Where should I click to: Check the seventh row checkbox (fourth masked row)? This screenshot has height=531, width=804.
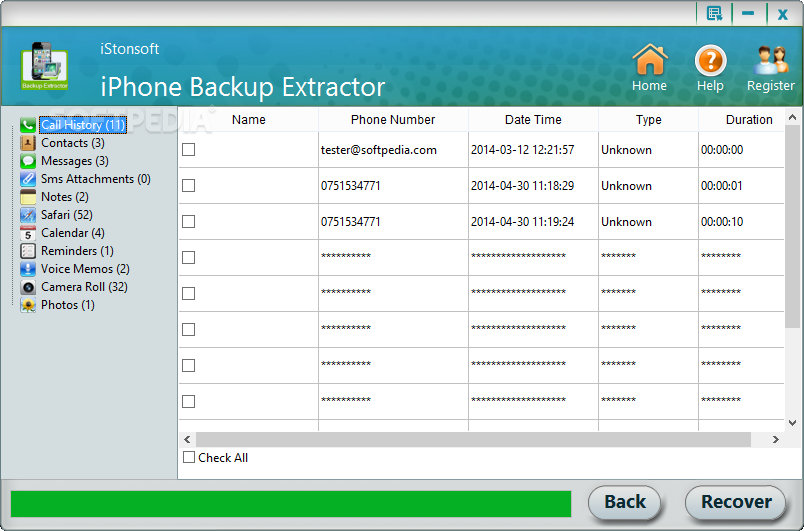[x=189, y=365]
